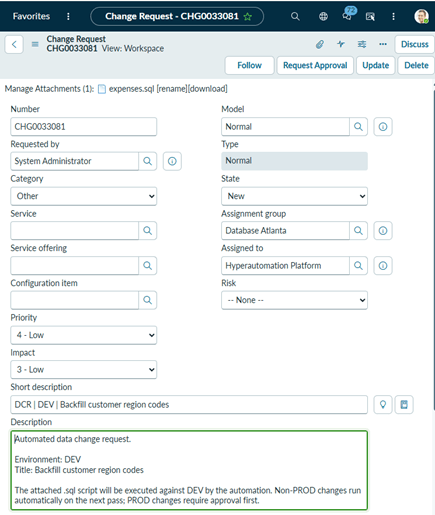The height and width of the screenshot is (515, 435).
Task: Focus the Number field CHG0033081
Action: [84, 127]
